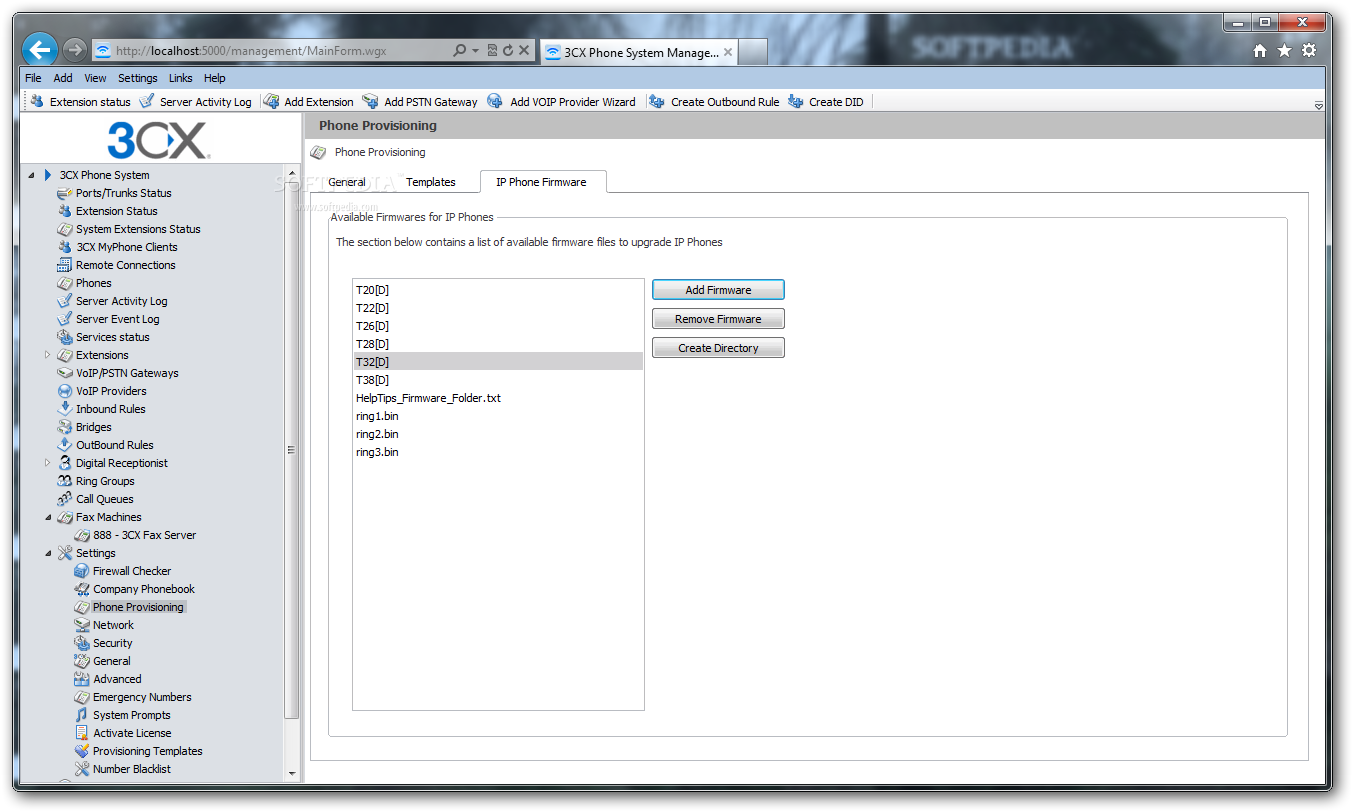Click the Create DID toolbar icon
This screenshot has height=812, width=1353.
coord(795,101)
